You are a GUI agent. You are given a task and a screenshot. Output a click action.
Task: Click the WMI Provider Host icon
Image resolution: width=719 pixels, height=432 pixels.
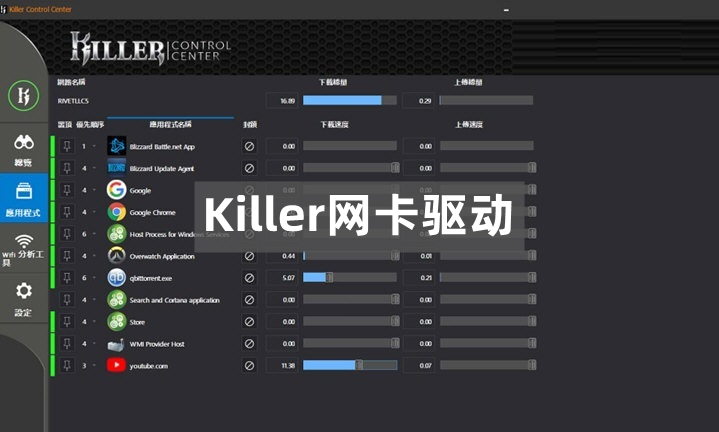(117, 344)
